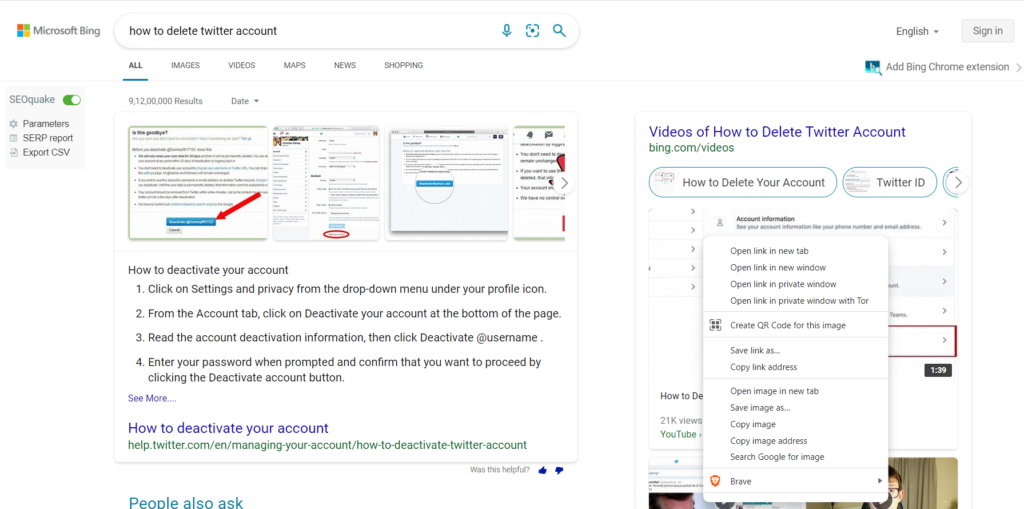This screenshot has width=1024, height=509.
Task: Click the Twitter ID chip
Action: click(x=889, y=182)
